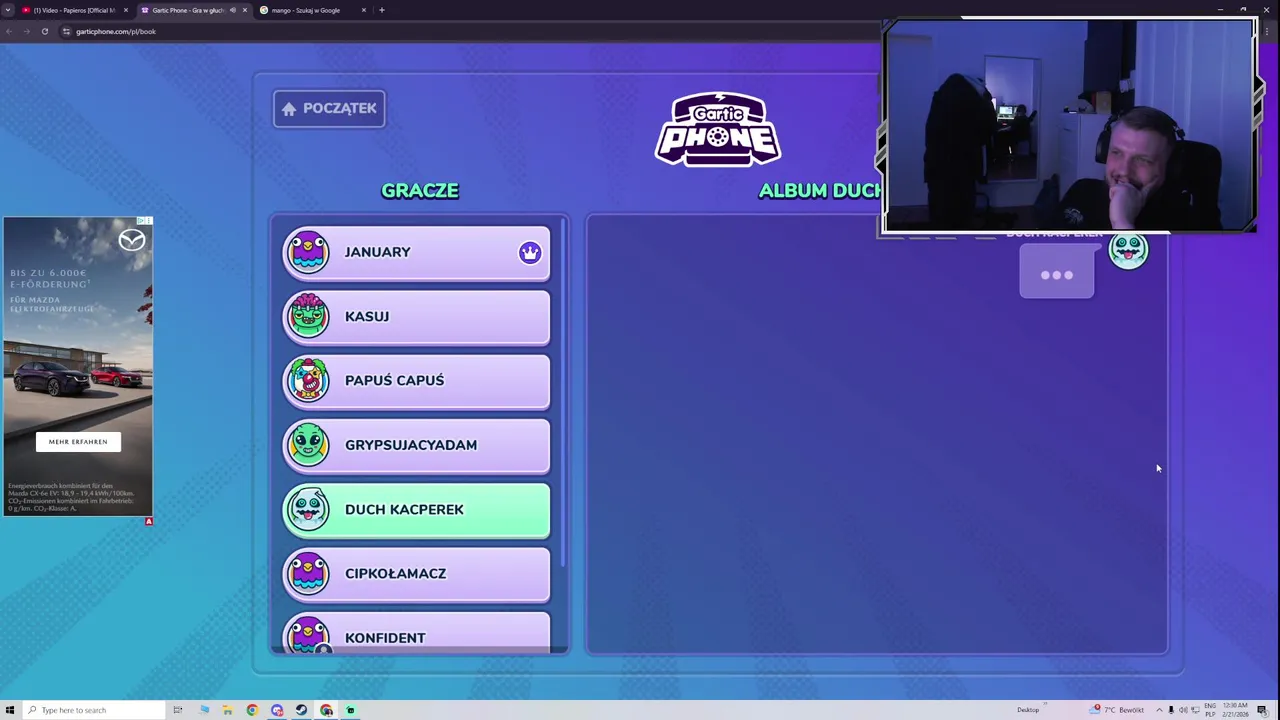Click the red report-ad icon below Mazda ad
The height and width of the screenshot is (720, 1280).
(148, 521)
